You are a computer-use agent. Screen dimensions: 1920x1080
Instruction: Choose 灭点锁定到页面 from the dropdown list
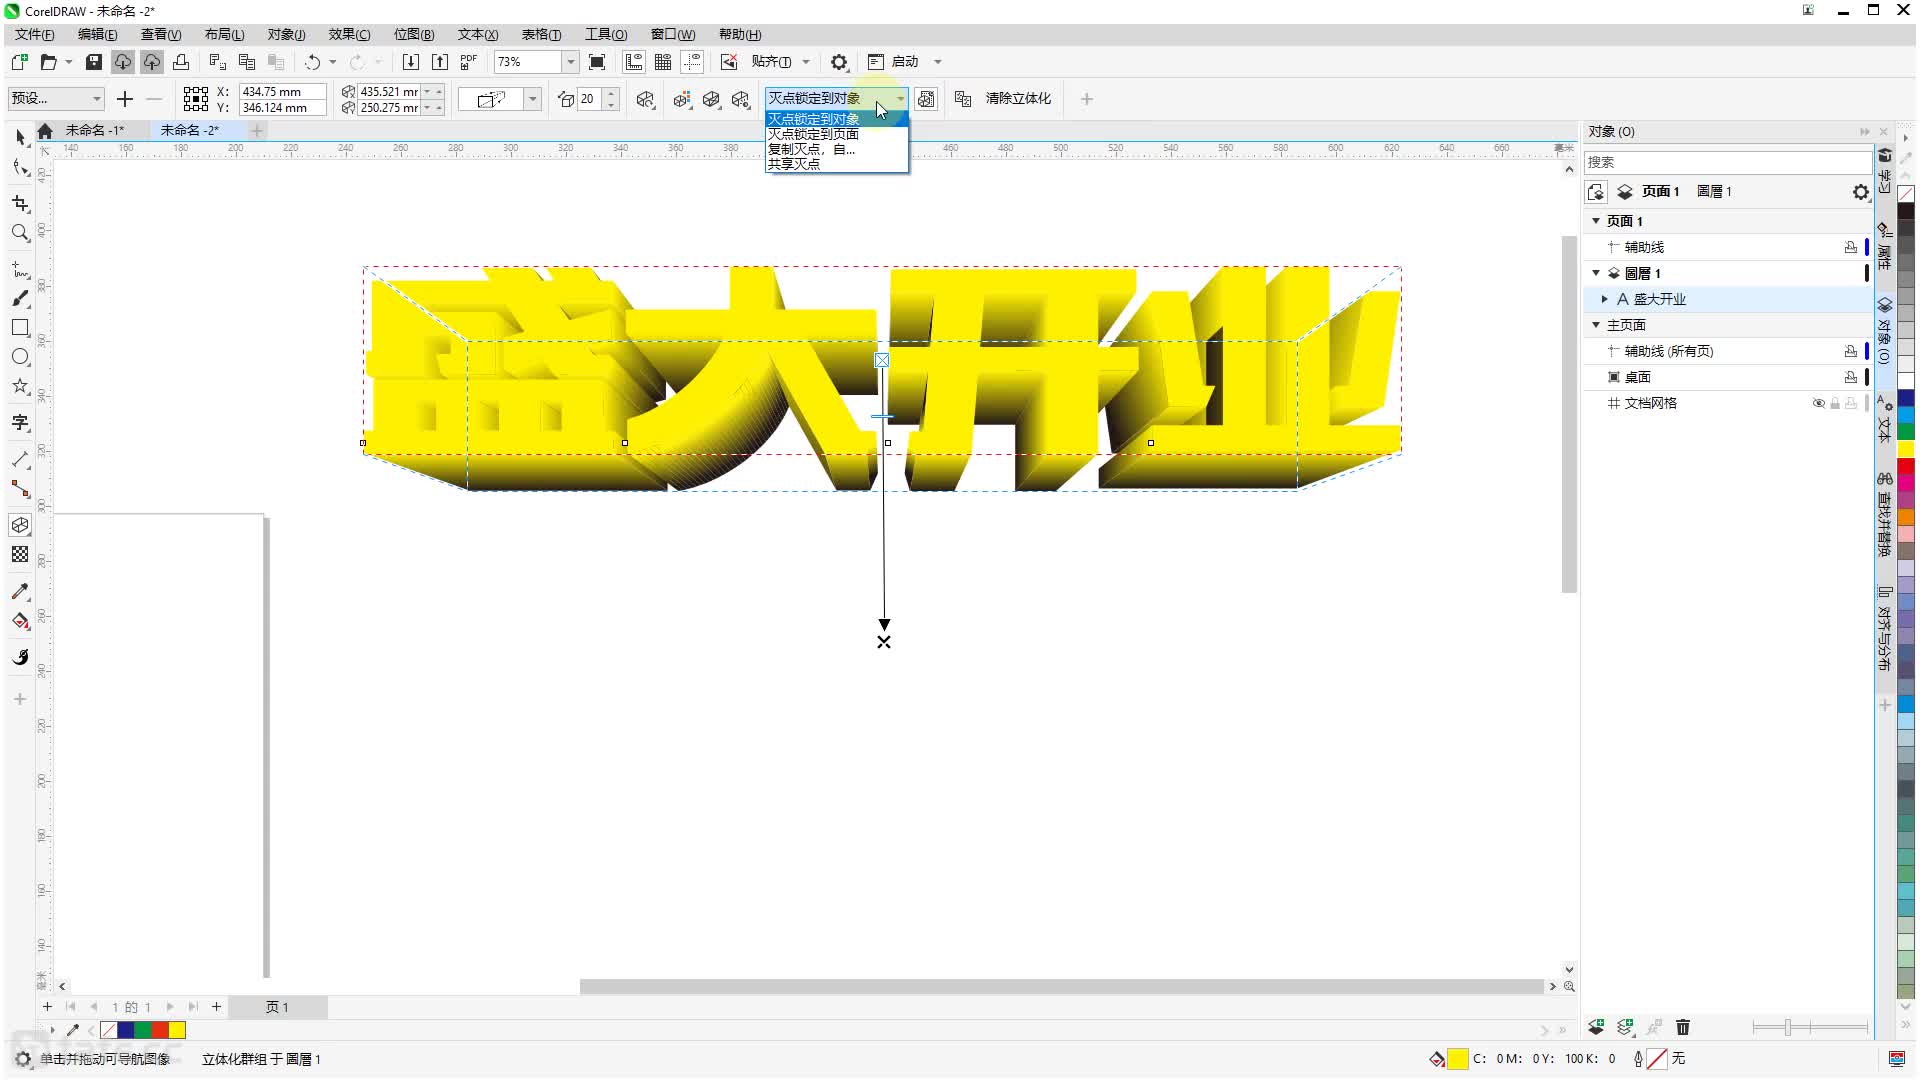click(x=837, y=134)
